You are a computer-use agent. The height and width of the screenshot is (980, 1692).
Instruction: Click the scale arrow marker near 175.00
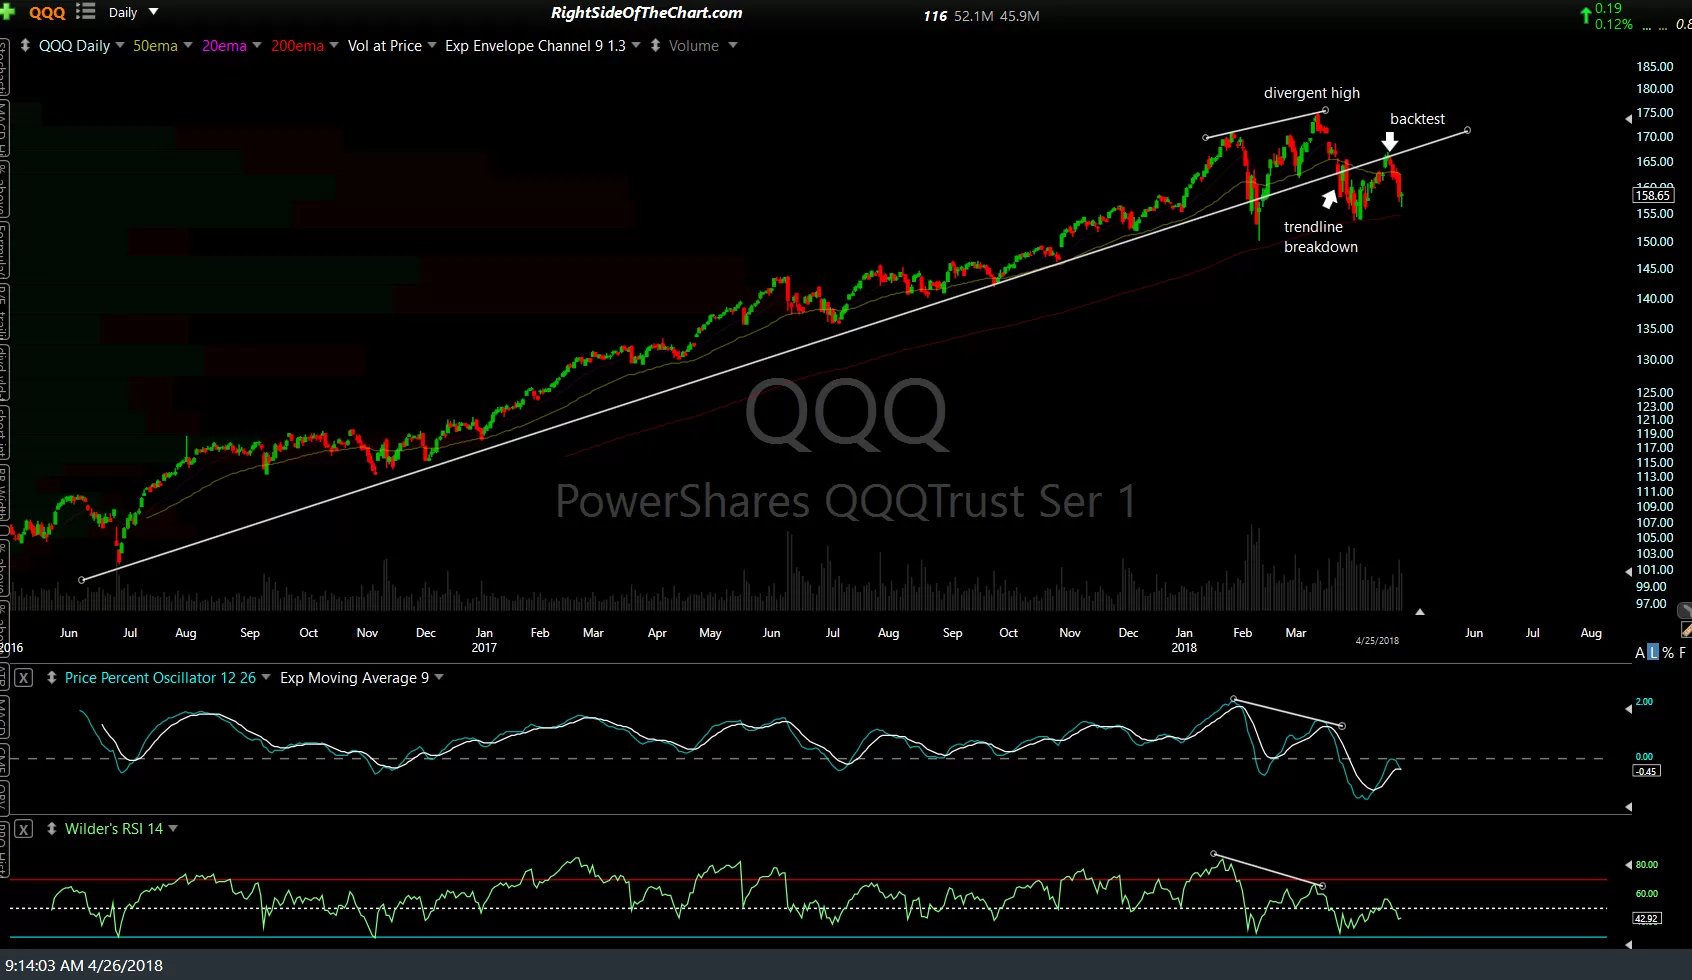pos(1628,119)
